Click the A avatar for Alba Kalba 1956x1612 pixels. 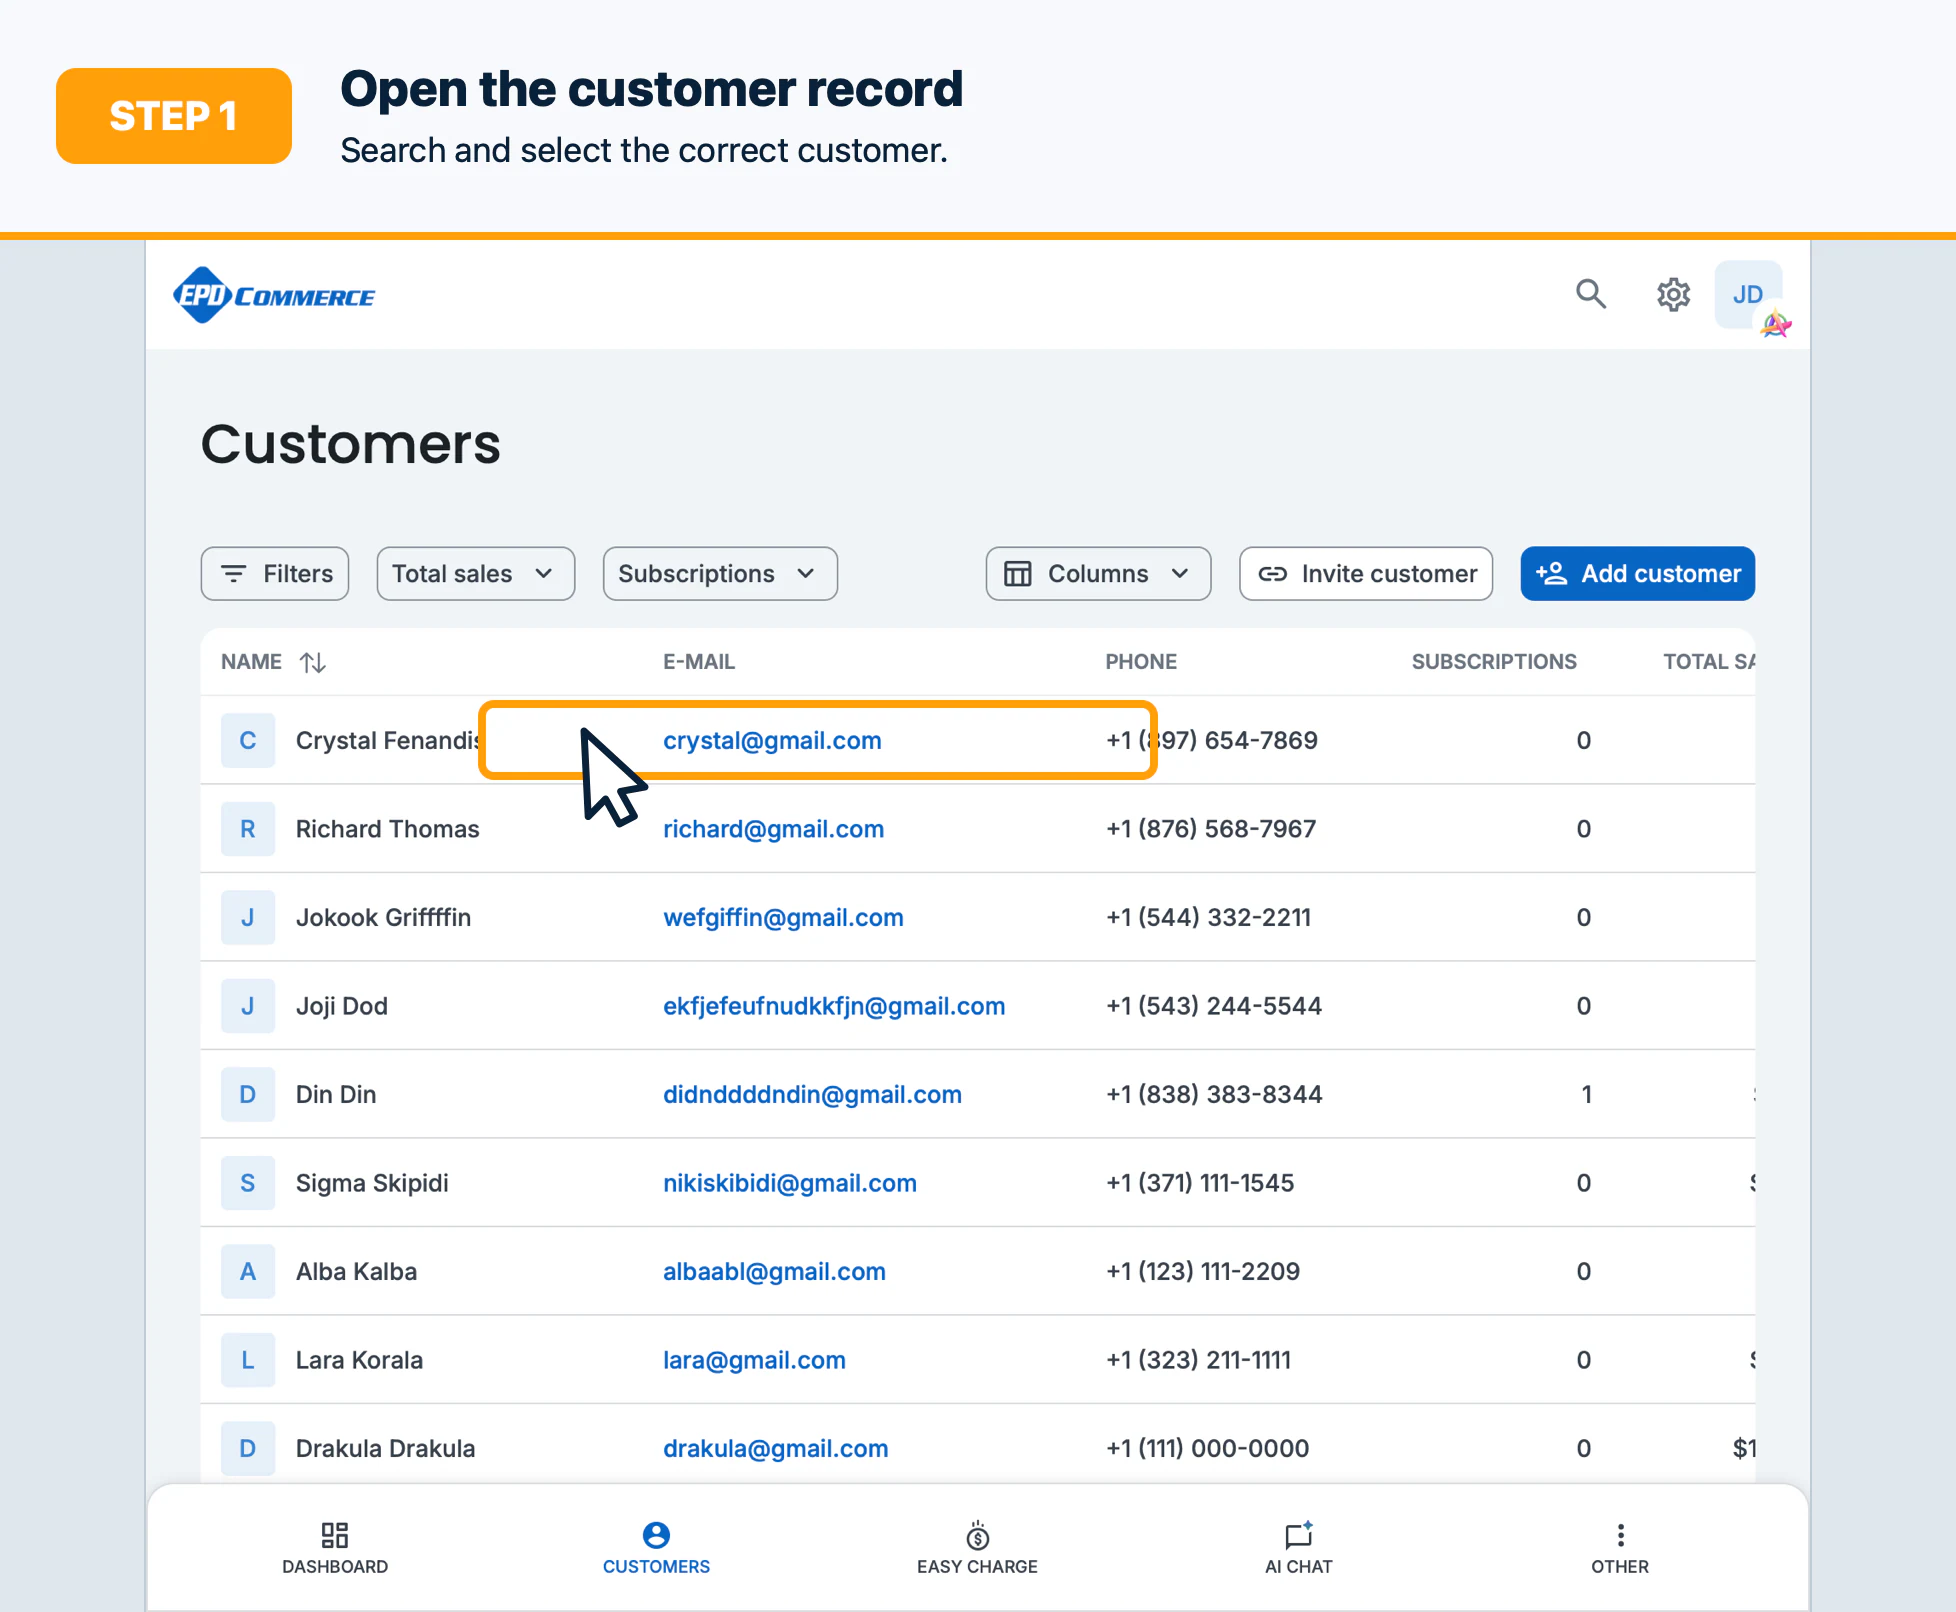248,1271
